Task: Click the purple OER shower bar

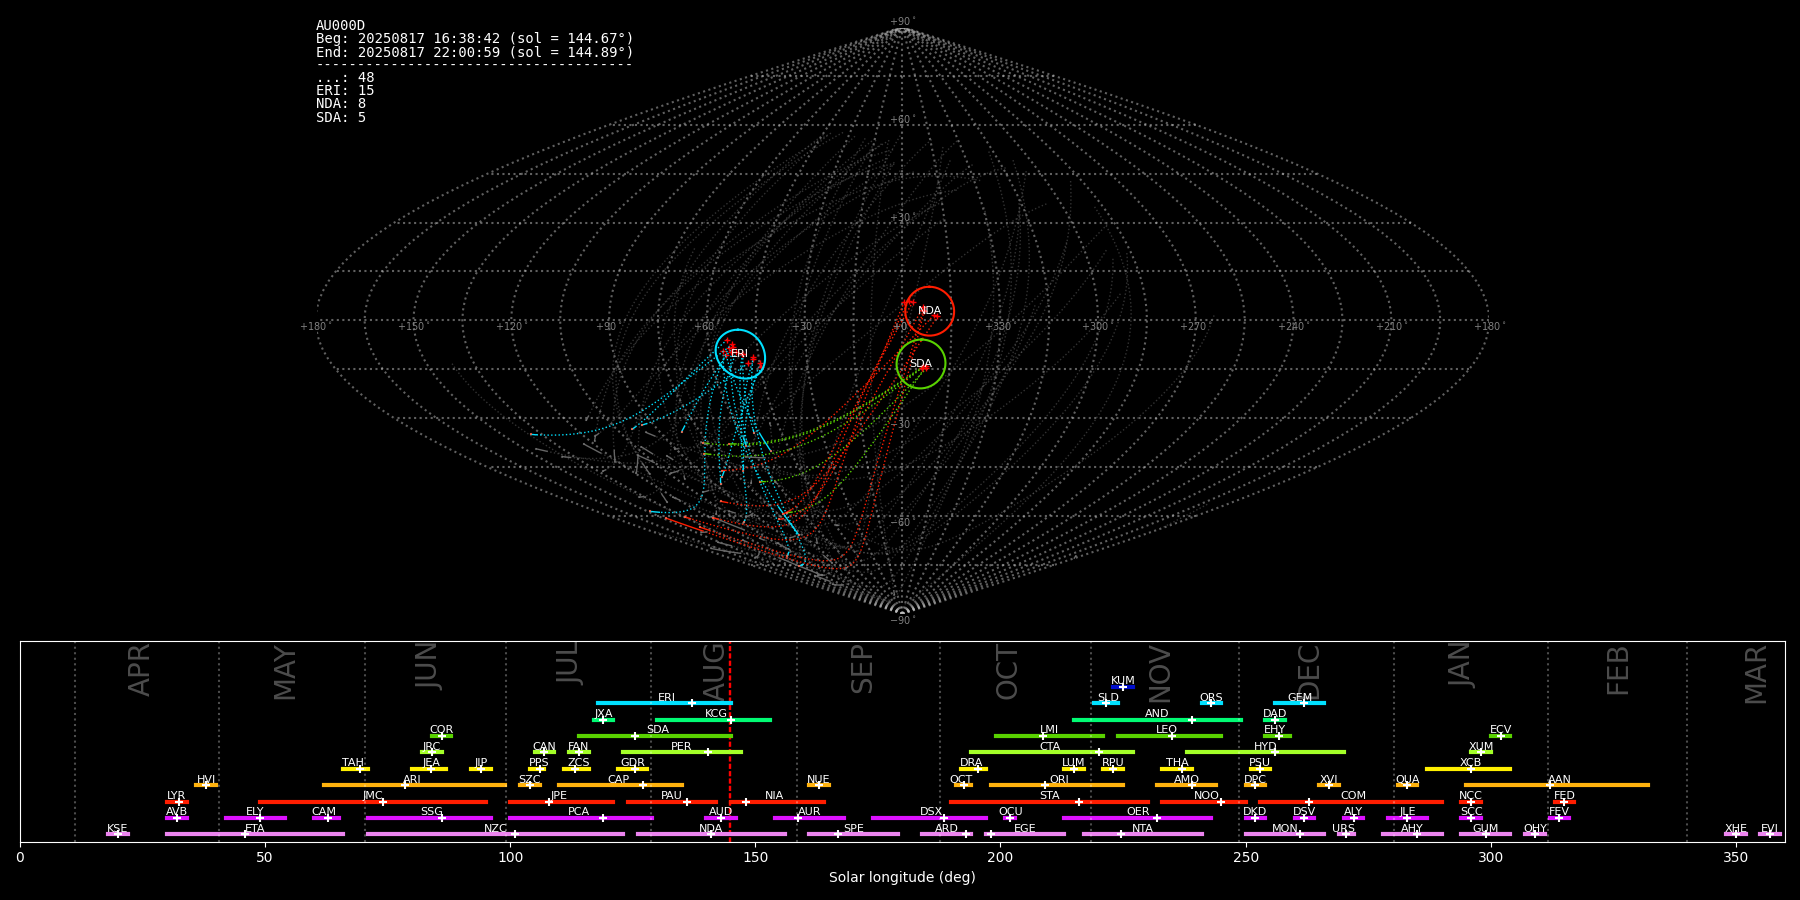Action: click(x=1137, y=818)
